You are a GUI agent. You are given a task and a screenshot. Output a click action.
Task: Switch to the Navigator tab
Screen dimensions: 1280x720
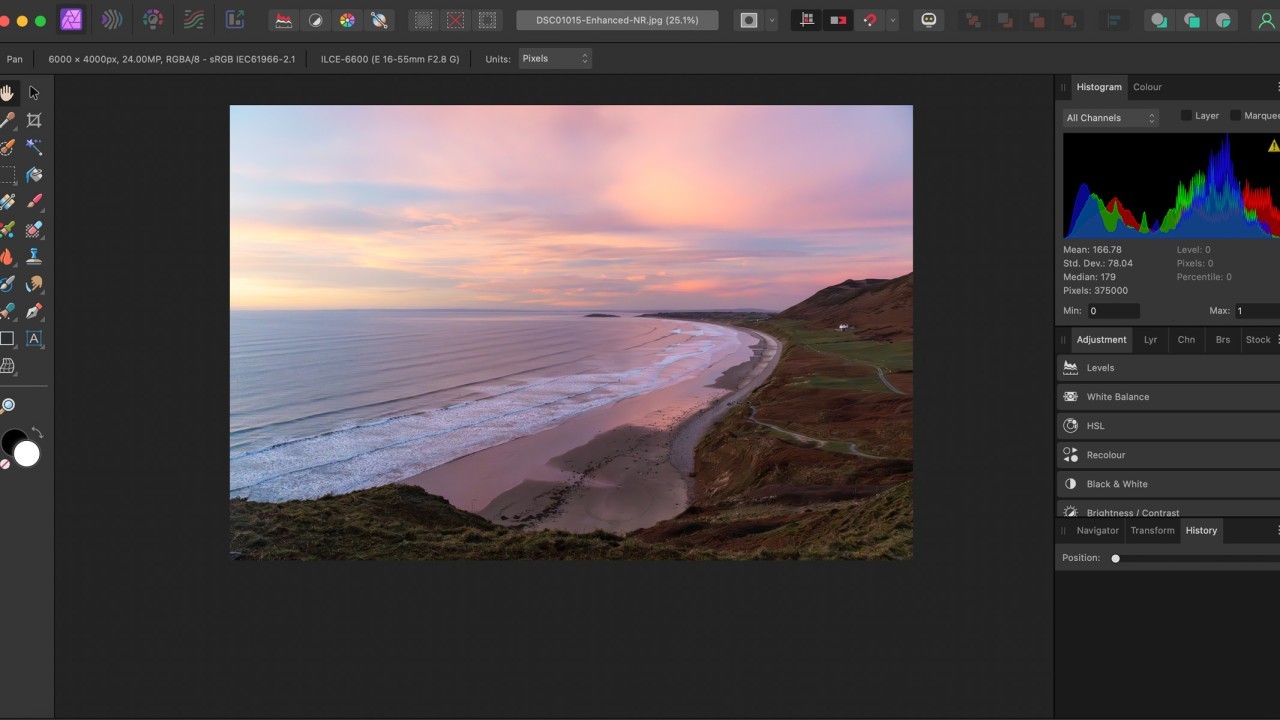[x=1097, y=531]
